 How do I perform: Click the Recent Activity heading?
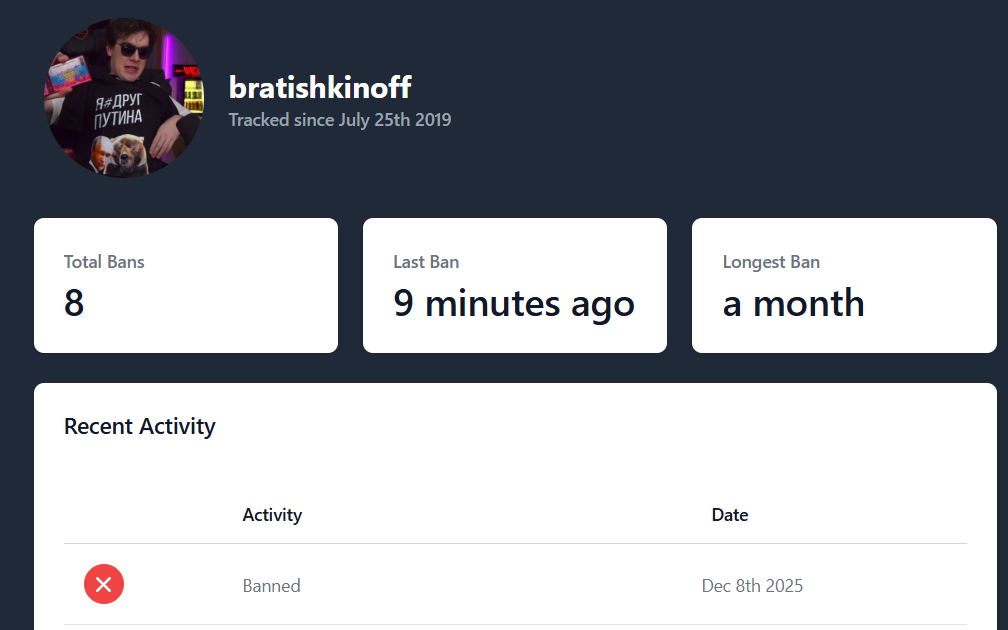(x=140, y=426)
